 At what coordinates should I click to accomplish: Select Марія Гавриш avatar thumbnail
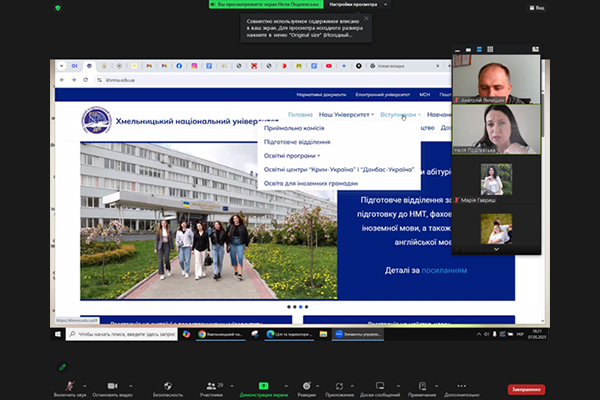pos(496,179)
